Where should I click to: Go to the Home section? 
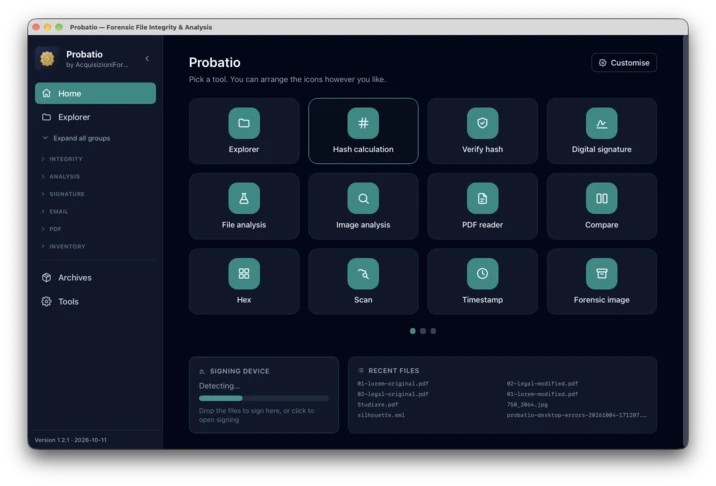[95, 93]
